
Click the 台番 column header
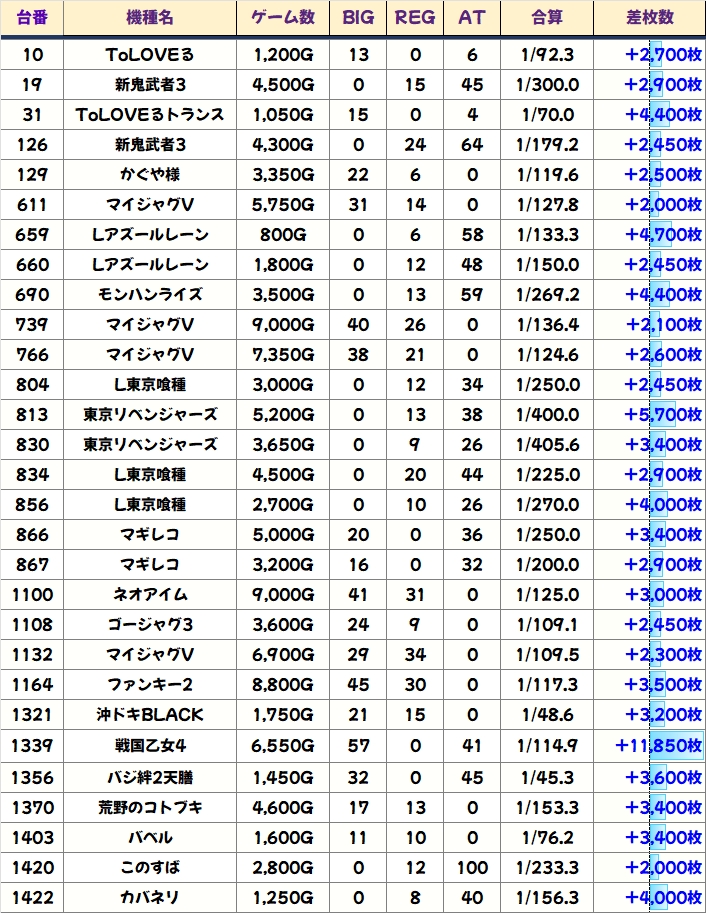tap(32, 18)
